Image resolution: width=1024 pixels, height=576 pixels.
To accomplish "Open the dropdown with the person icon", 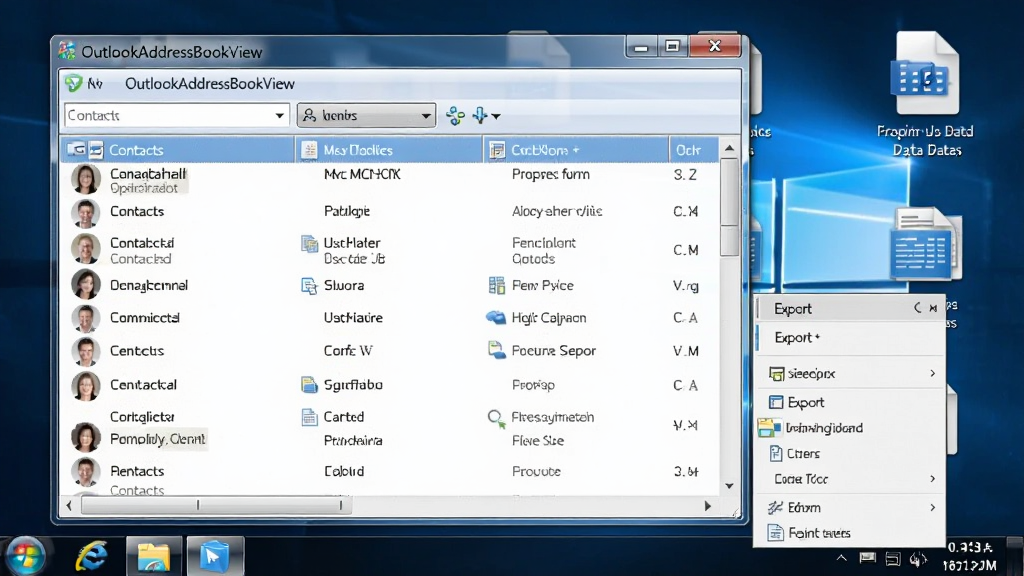I will pyautogui.click(x=366, y=116).
